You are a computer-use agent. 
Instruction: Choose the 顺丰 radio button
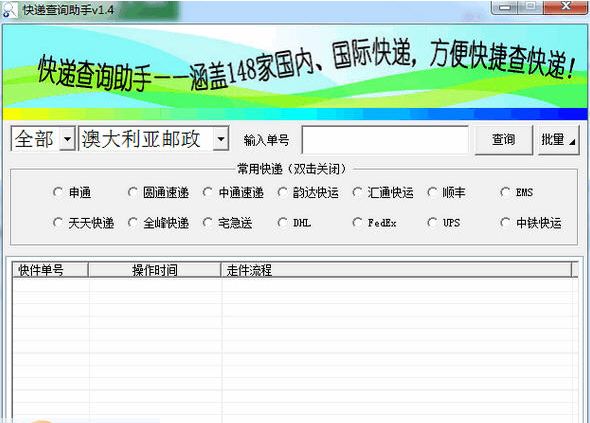pyautogui.click(x=432, y=192)
